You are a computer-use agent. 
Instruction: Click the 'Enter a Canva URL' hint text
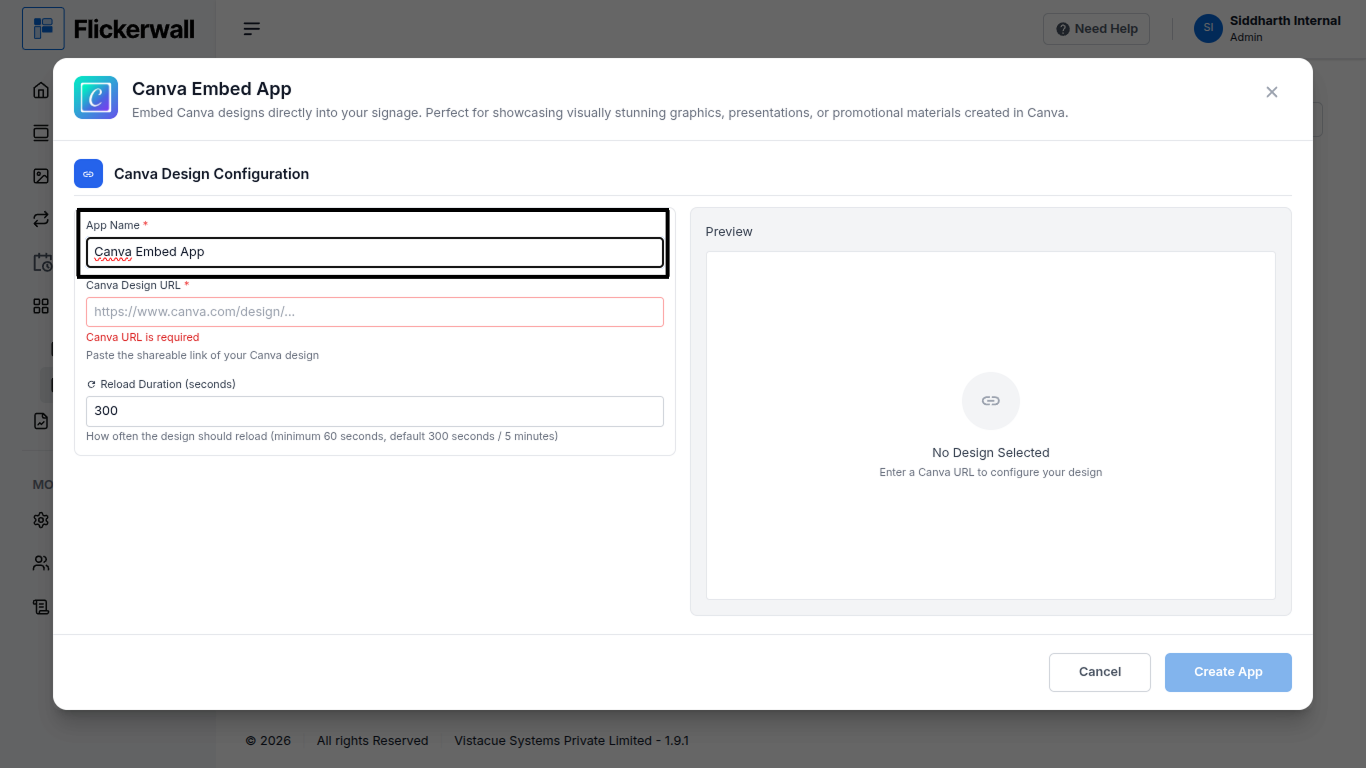tap(991, 472)
